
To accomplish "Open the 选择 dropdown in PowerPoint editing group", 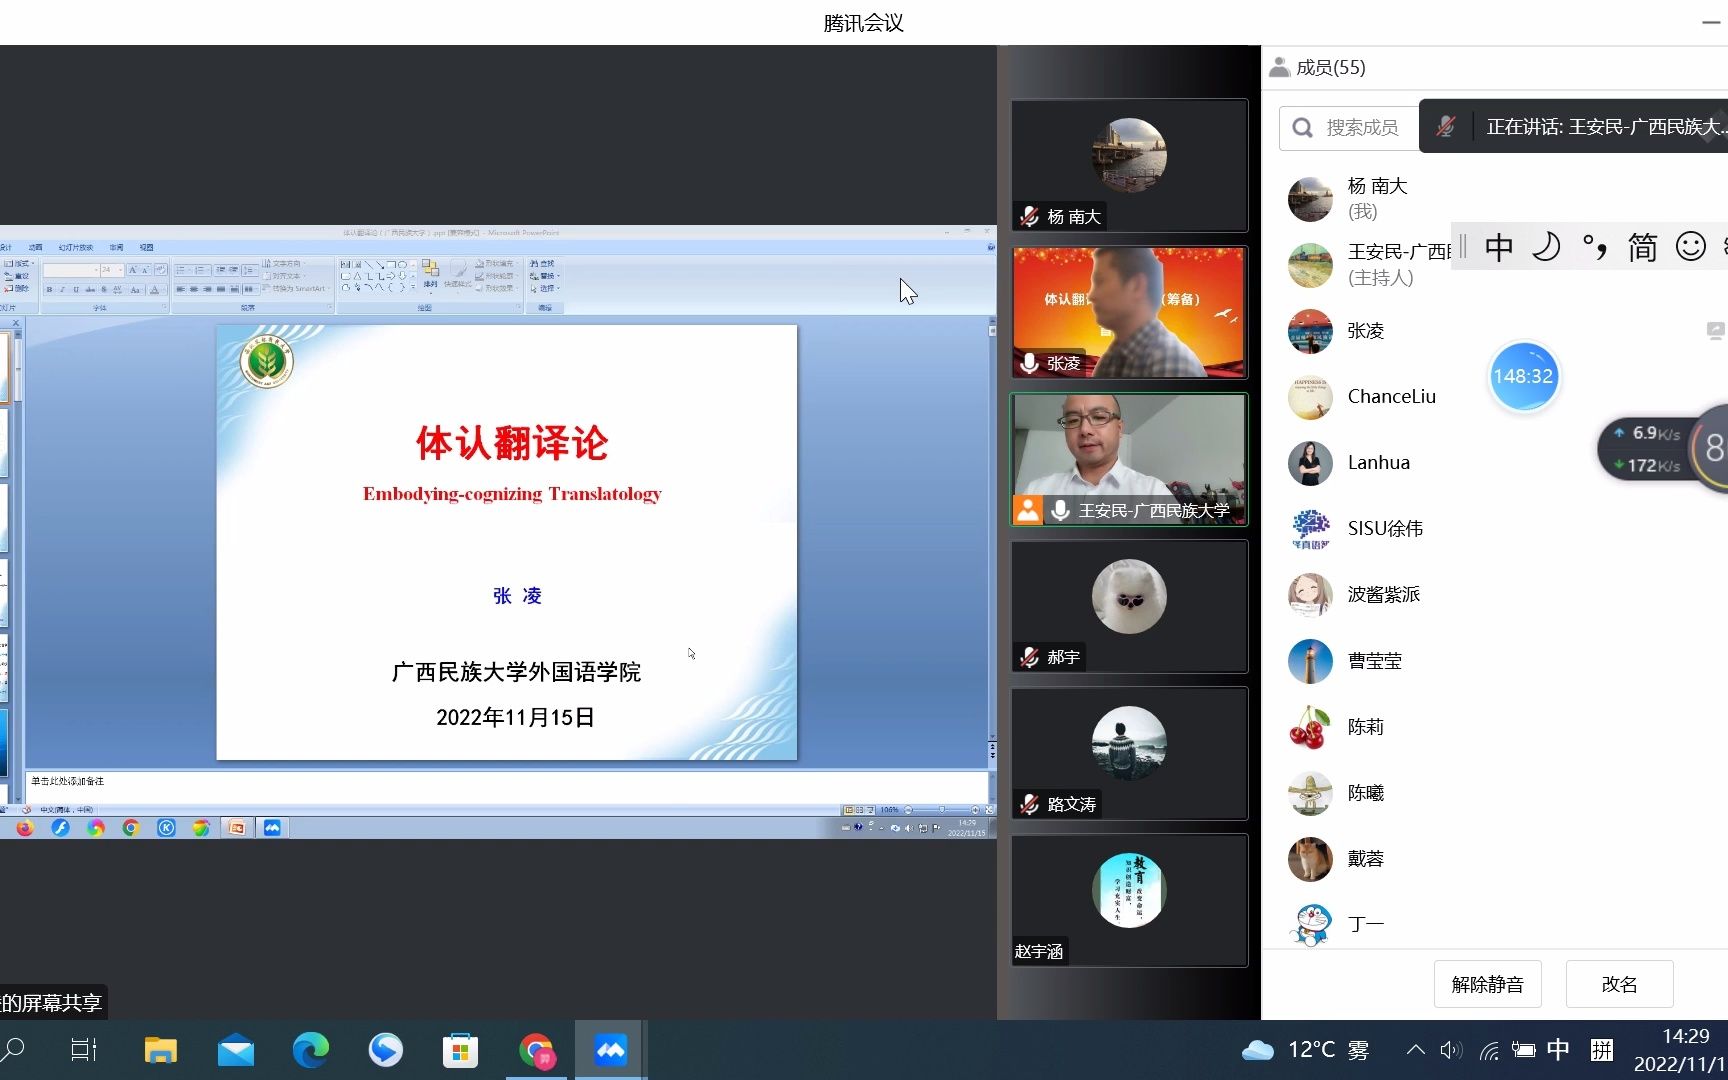I will click(x=545, y=288).
